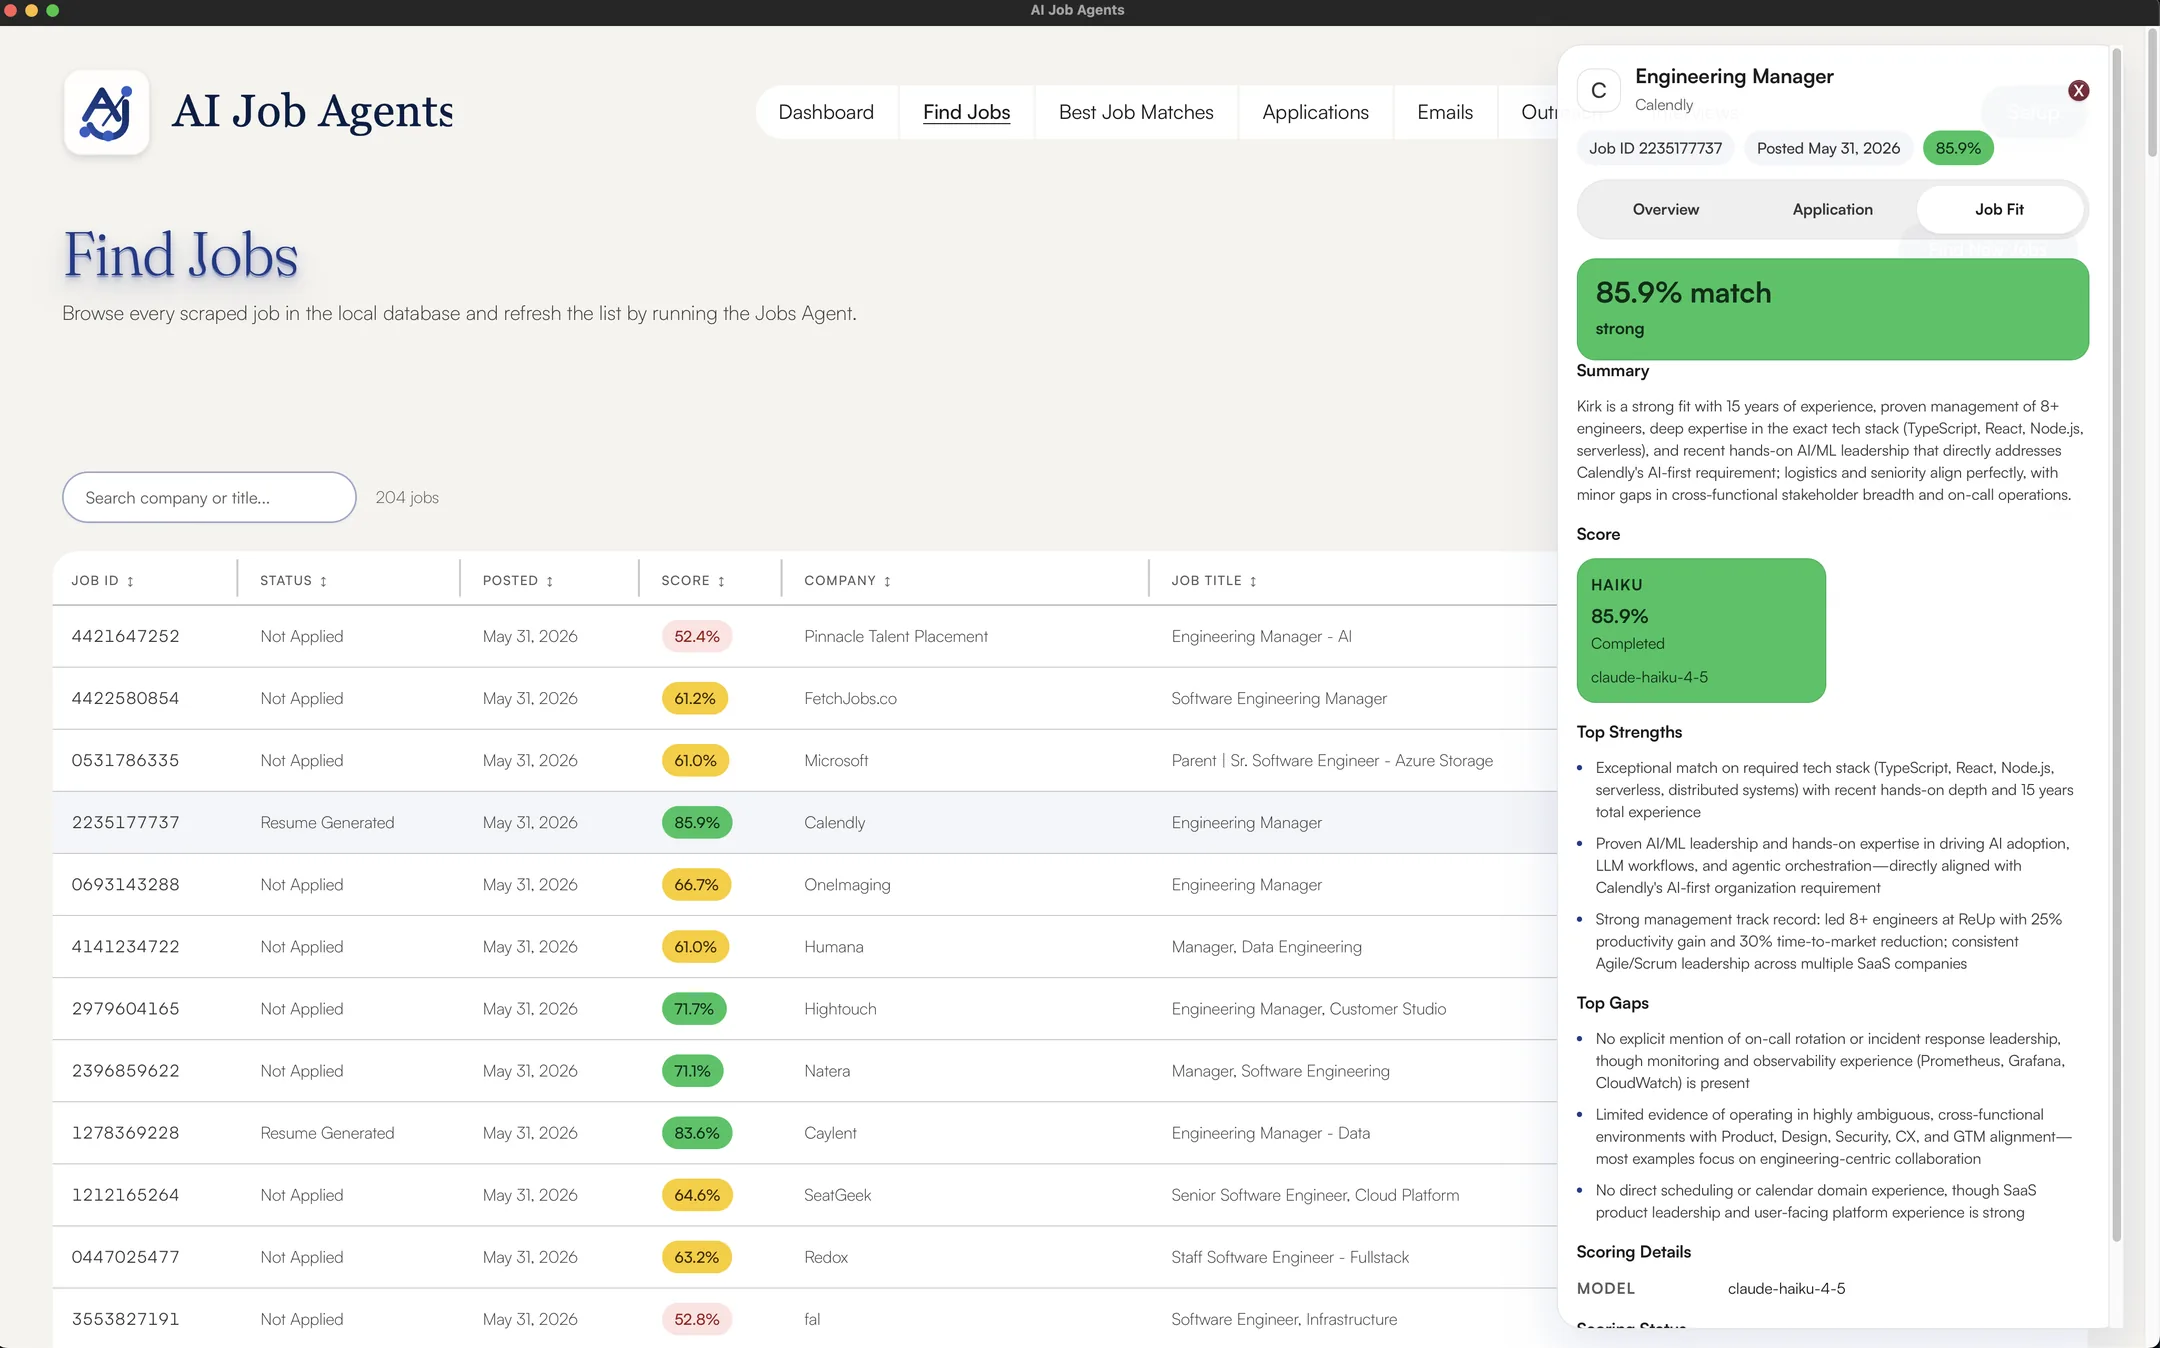The height and width of the screenshot is (1348, 2160).
Task: Sort table by Company column arrow
Action: tap(887, 581)
